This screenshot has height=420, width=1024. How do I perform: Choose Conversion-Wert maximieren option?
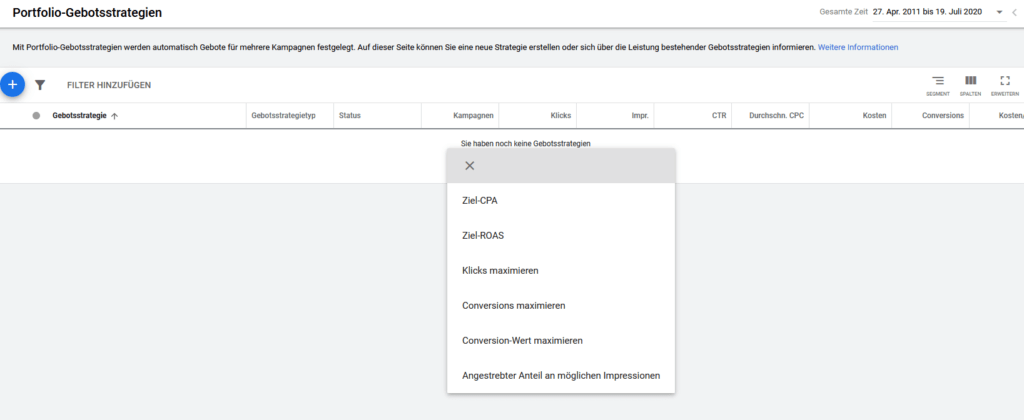pos(522,341)
